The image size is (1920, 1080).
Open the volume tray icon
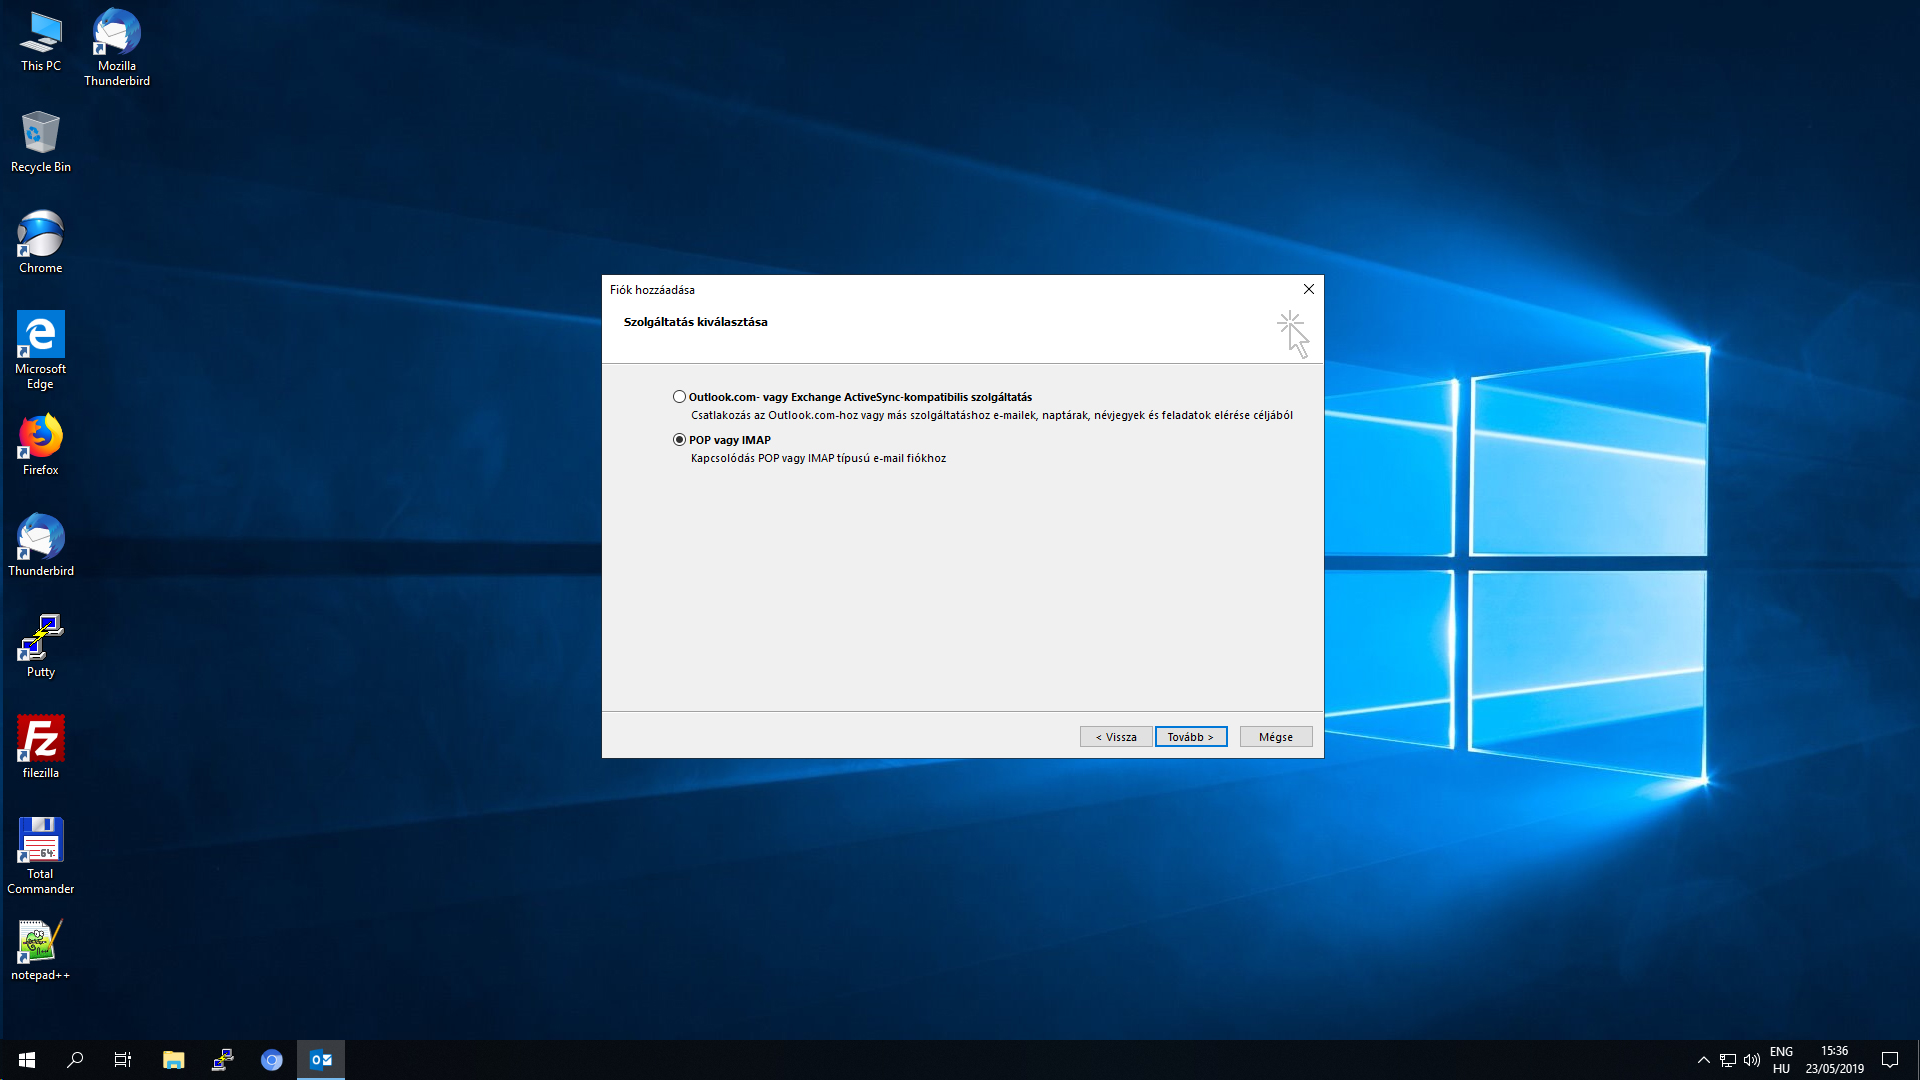coord(1752,1060)
